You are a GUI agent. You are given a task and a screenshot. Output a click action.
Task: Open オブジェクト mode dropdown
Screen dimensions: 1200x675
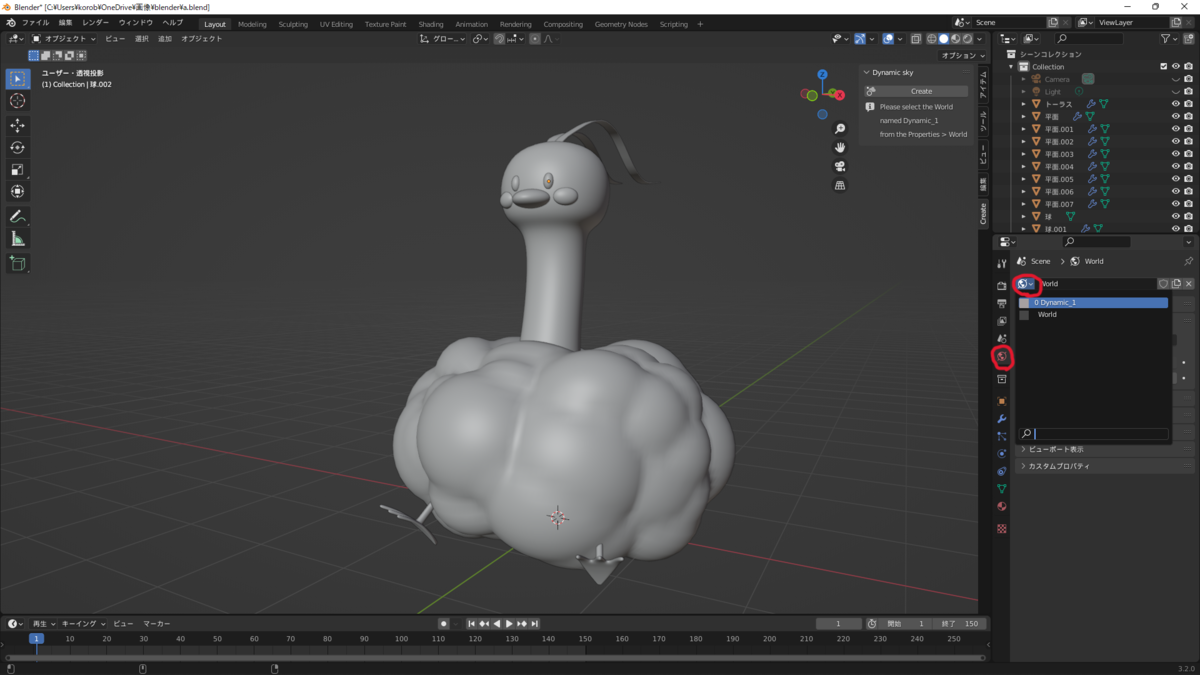click(65, 39)
